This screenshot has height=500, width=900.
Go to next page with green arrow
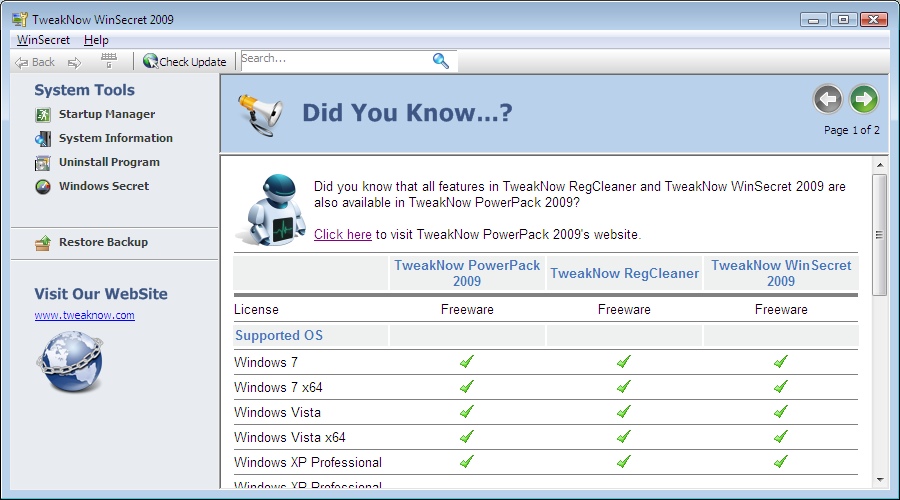[x=864, y=99]
